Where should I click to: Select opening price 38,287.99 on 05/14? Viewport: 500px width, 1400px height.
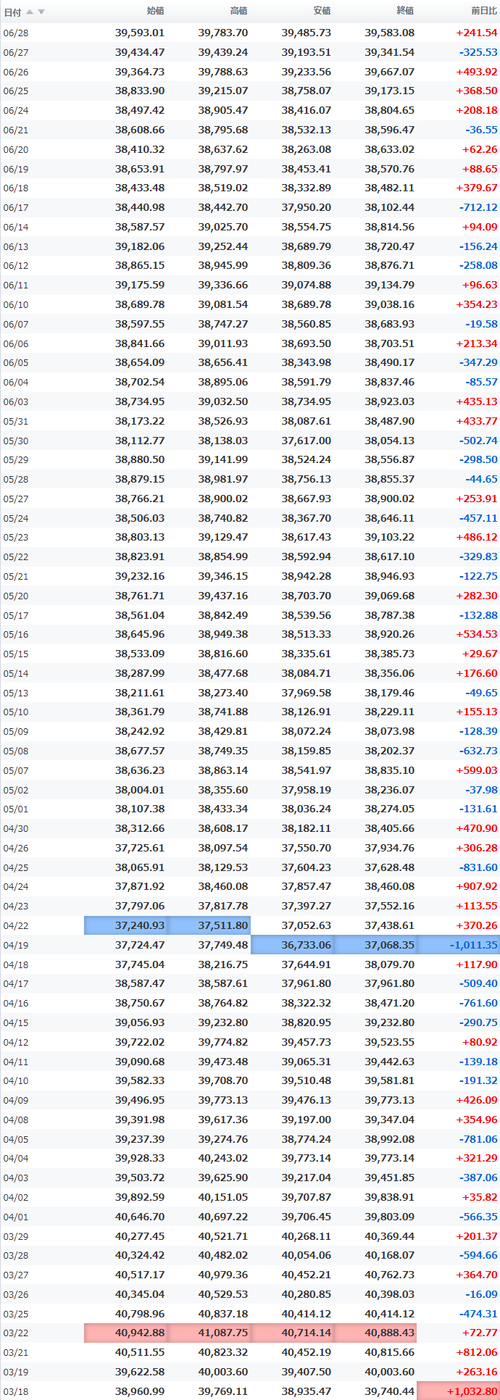(140, 672)
